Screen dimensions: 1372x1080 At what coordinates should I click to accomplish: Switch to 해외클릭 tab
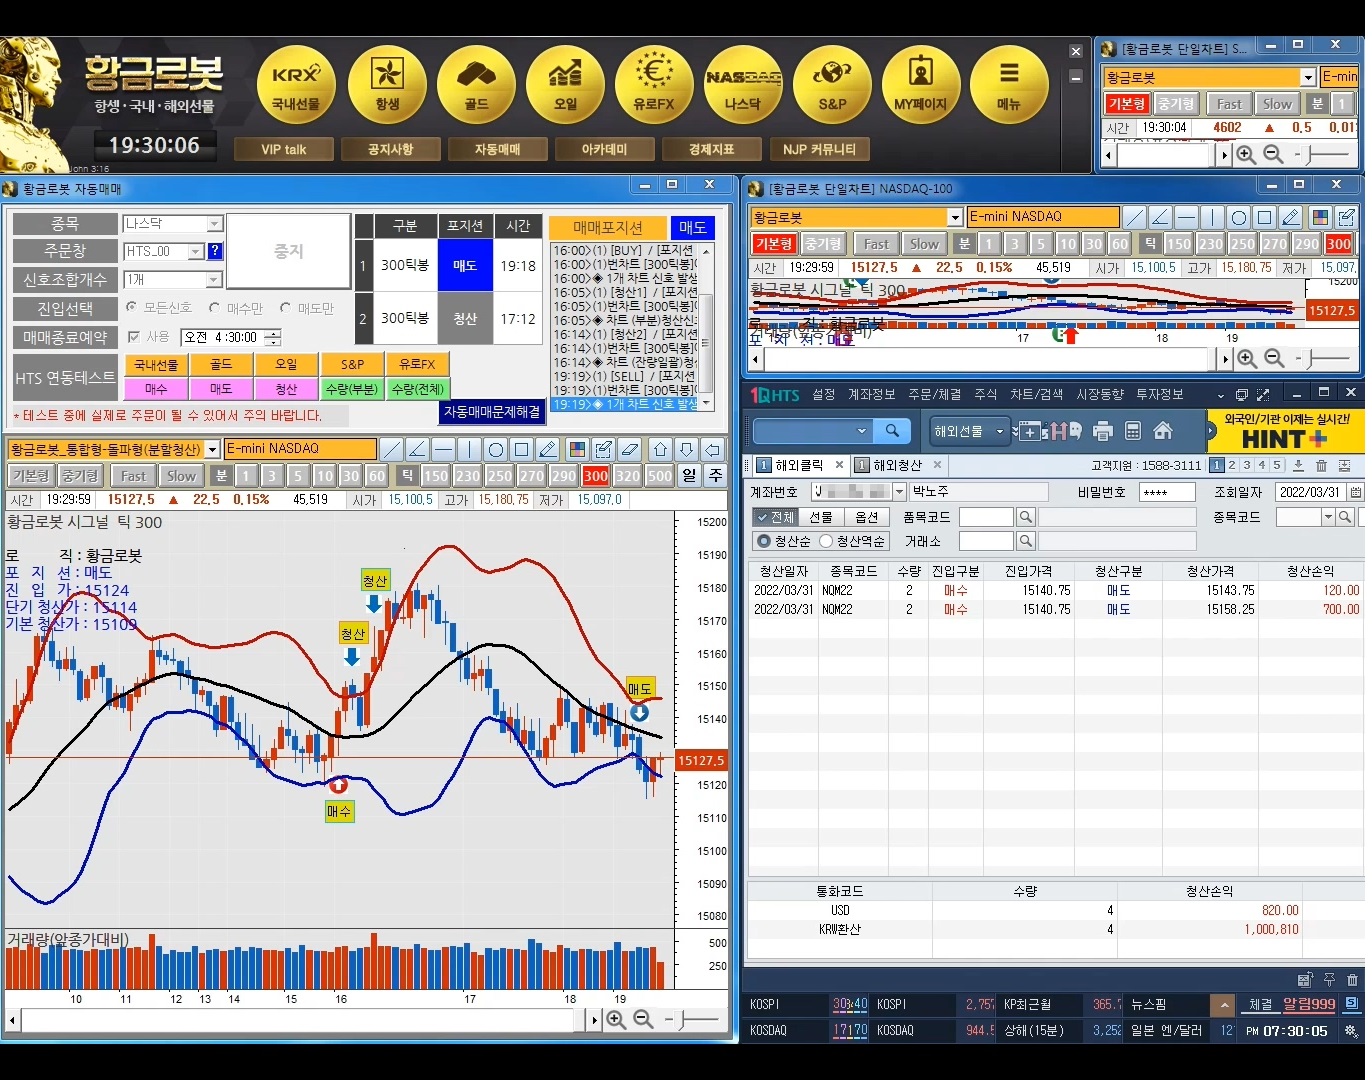coord(799,465)
